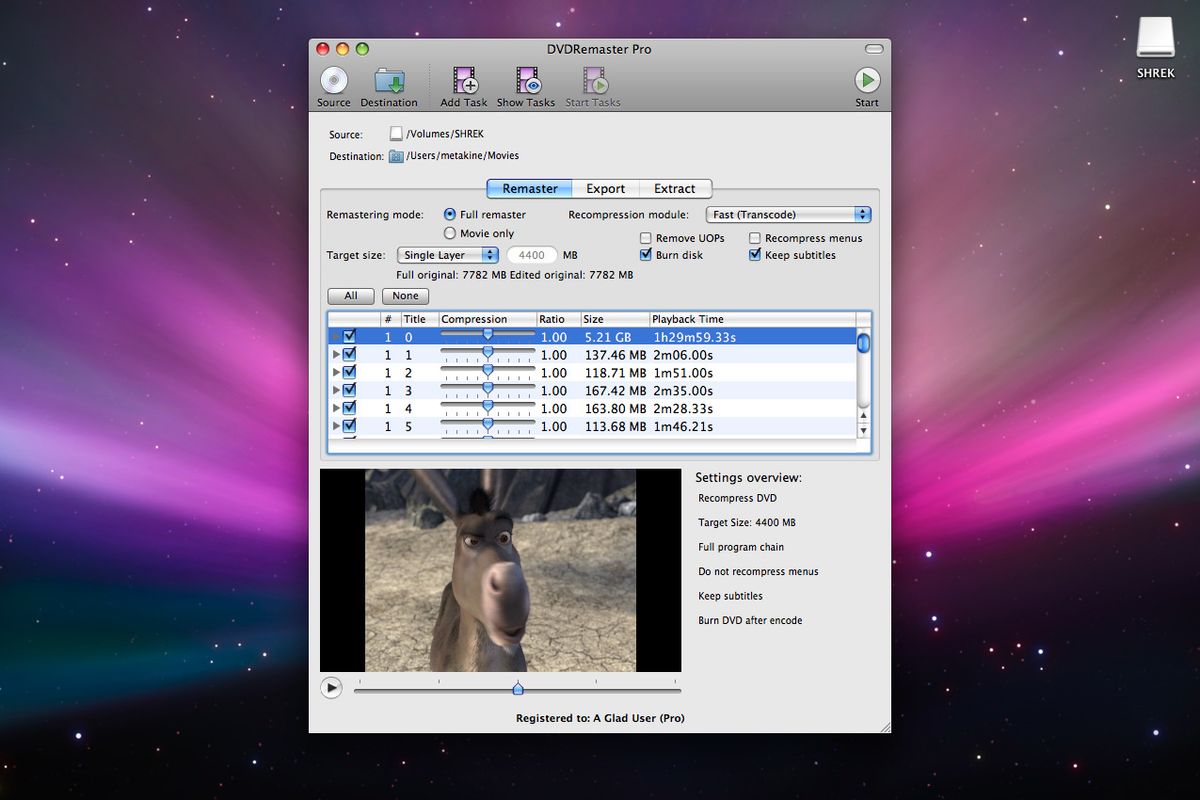Edit the target size MB field
Screen dimensions: 1200x800
[532, 255]
